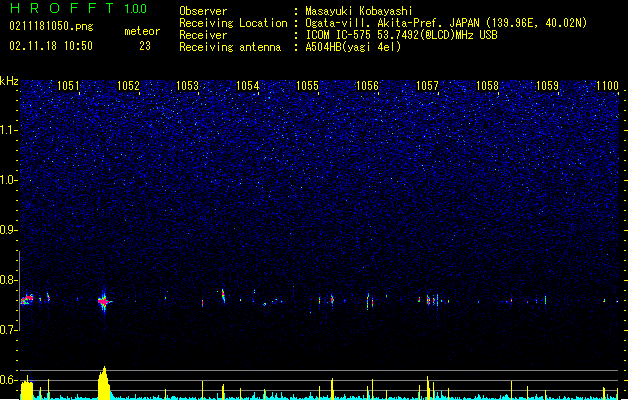Click the meteor count value 23
The image size is (629, 400).
[x=145, y=46]
